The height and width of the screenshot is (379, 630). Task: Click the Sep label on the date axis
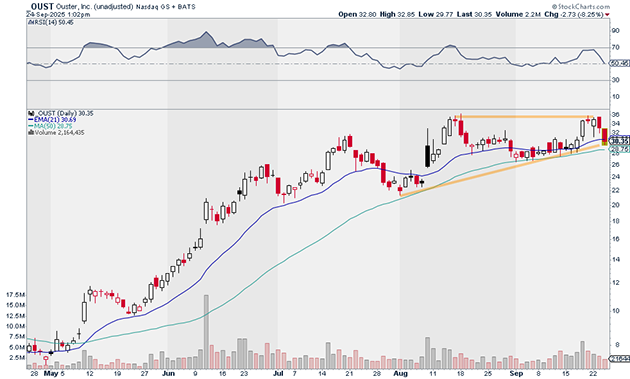point(516,373)
